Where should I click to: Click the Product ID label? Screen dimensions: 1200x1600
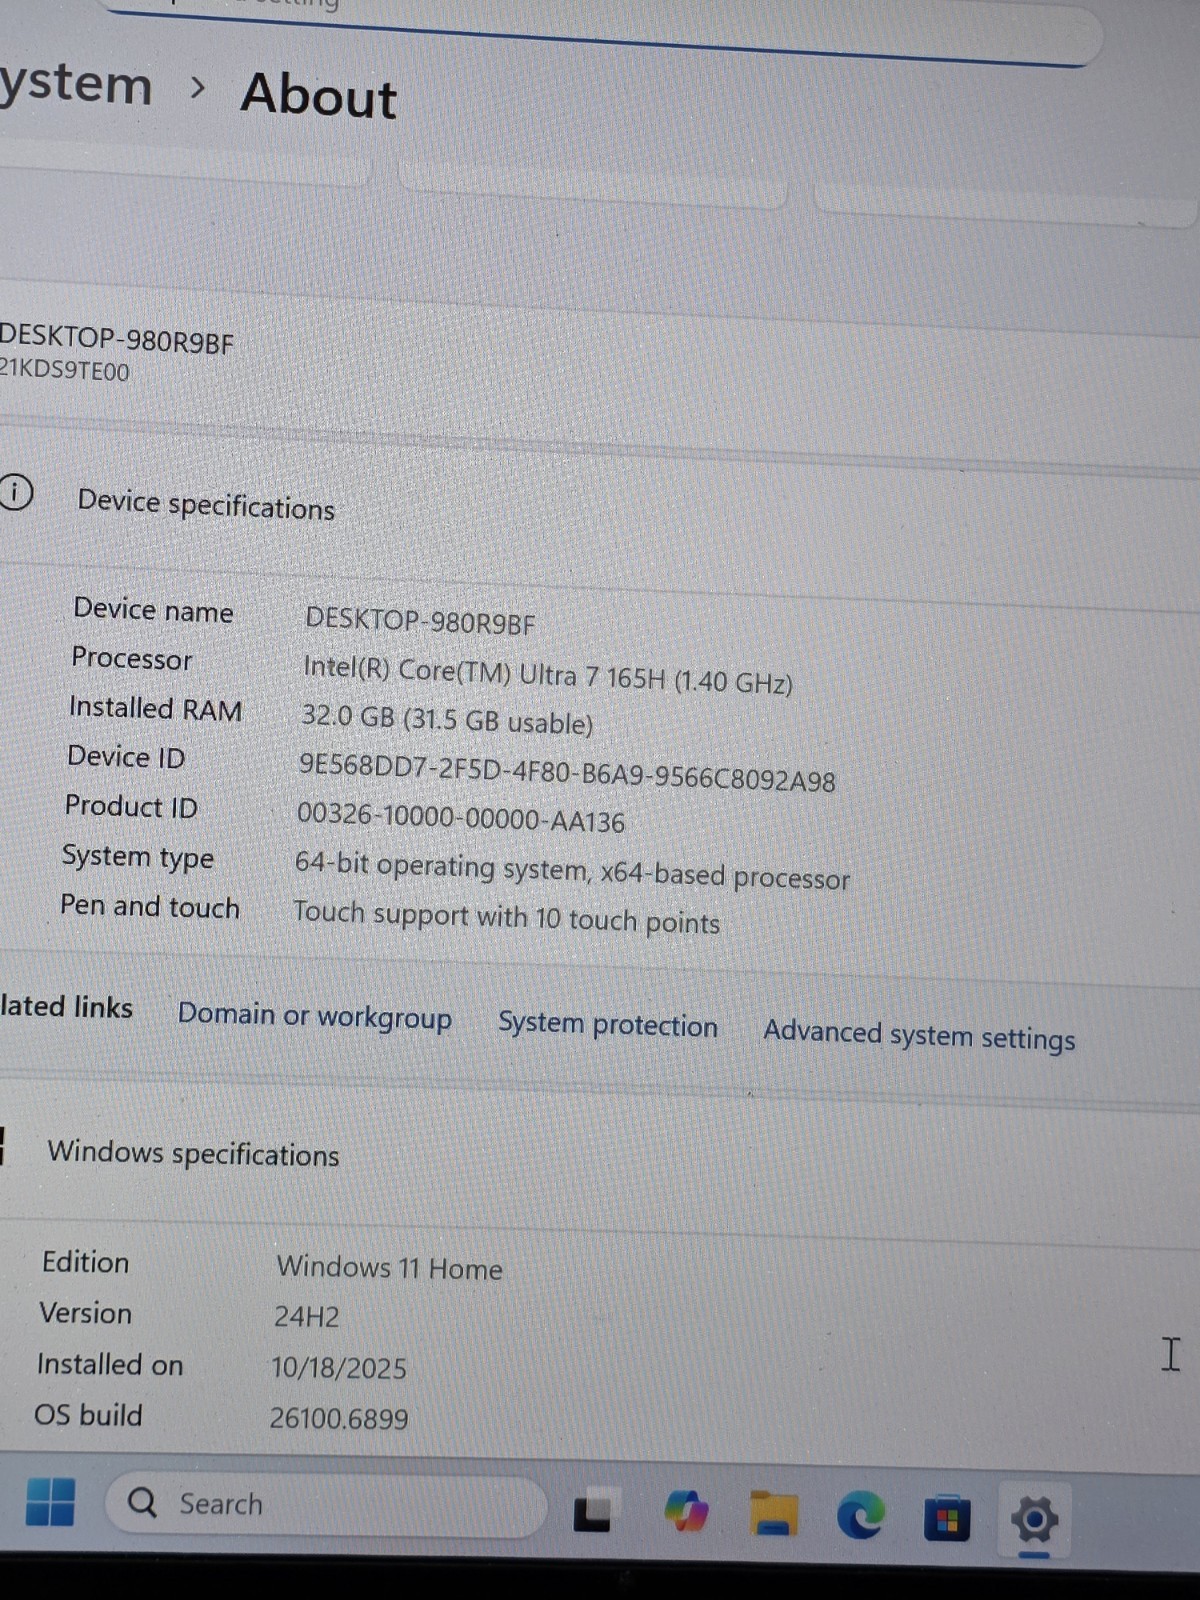(131, 806)
